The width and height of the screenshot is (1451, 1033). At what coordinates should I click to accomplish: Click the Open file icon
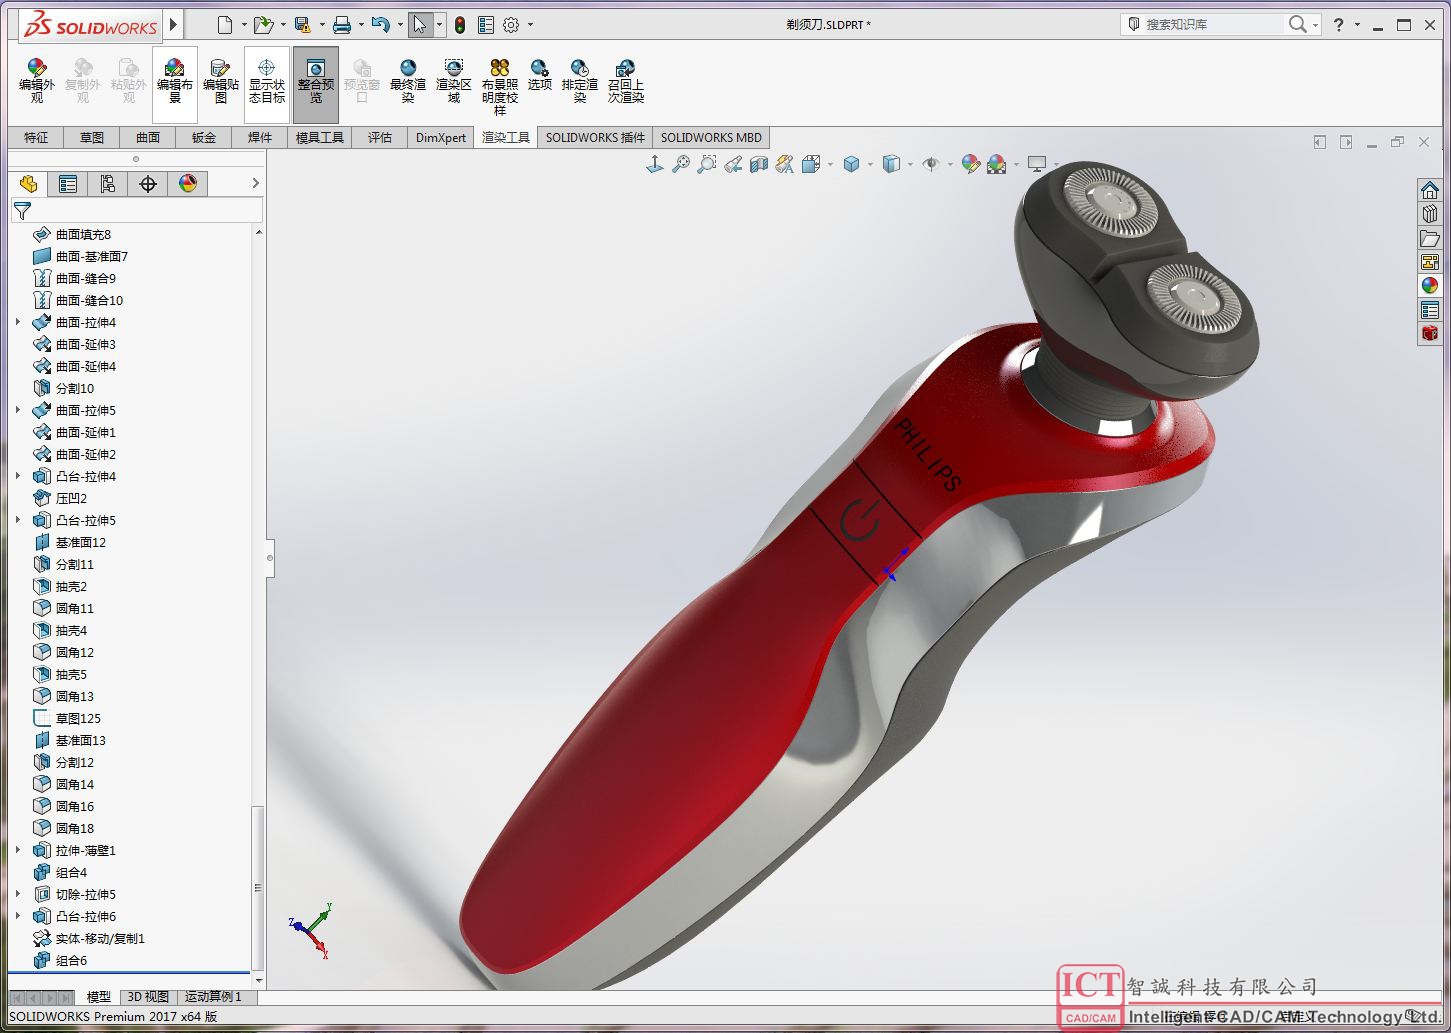pos(263,25)
